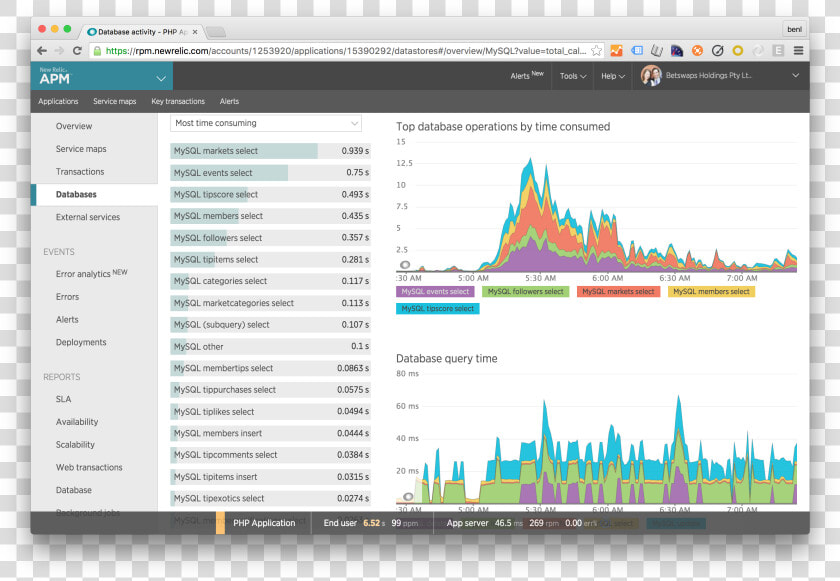Select the MySQL membertips select row

click(x=271, y=368)
